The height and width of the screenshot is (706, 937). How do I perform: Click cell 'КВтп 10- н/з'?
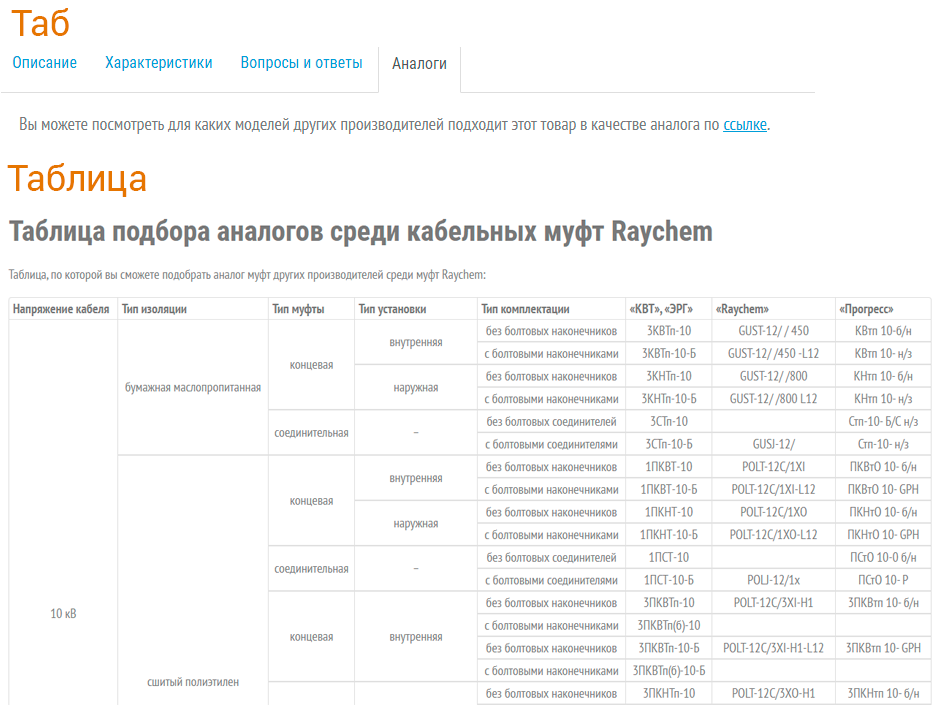pos(883,353)
